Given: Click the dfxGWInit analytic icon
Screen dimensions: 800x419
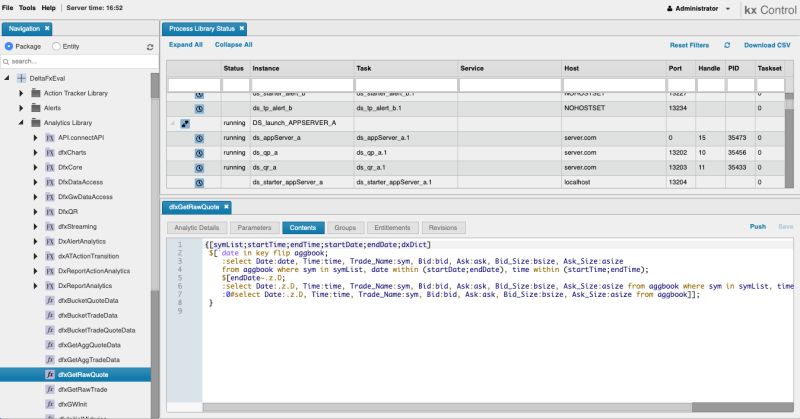Looking at the screenshot, I should [x=50, y=404].
